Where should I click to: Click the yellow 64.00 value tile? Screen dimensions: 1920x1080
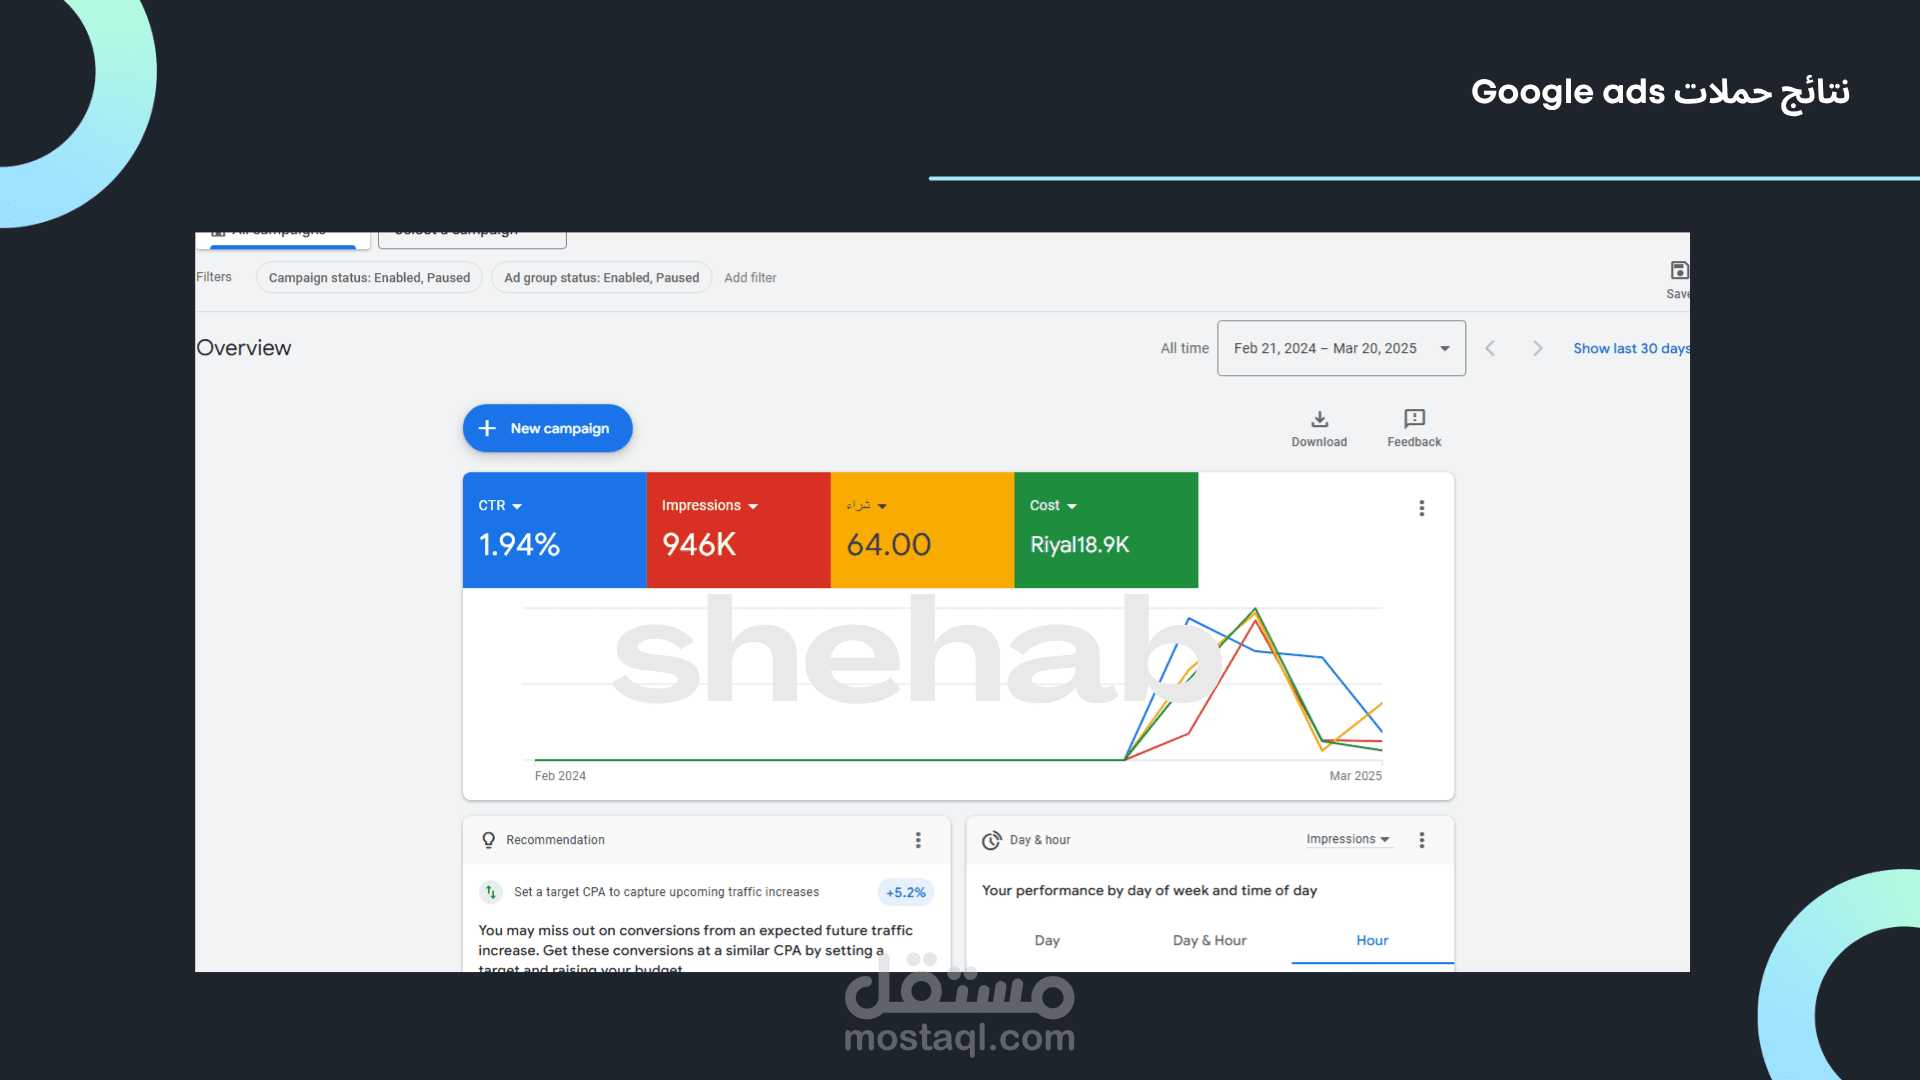click(x=922, y=530)
